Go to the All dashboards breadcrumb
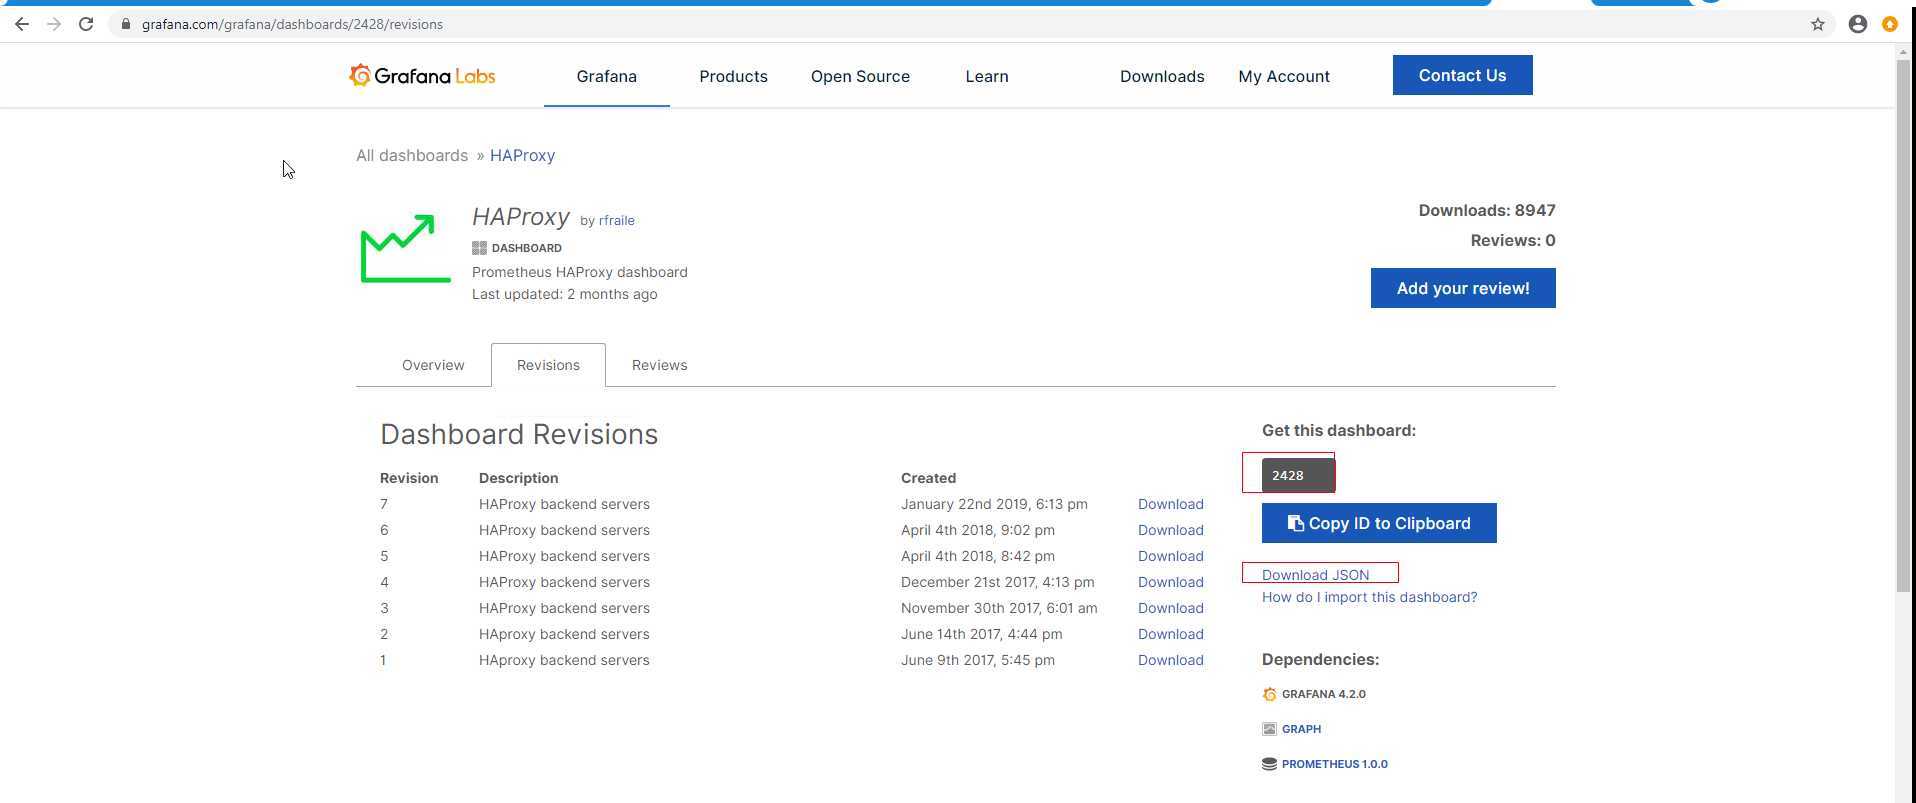1916x803 pixels. pos(412,155)
